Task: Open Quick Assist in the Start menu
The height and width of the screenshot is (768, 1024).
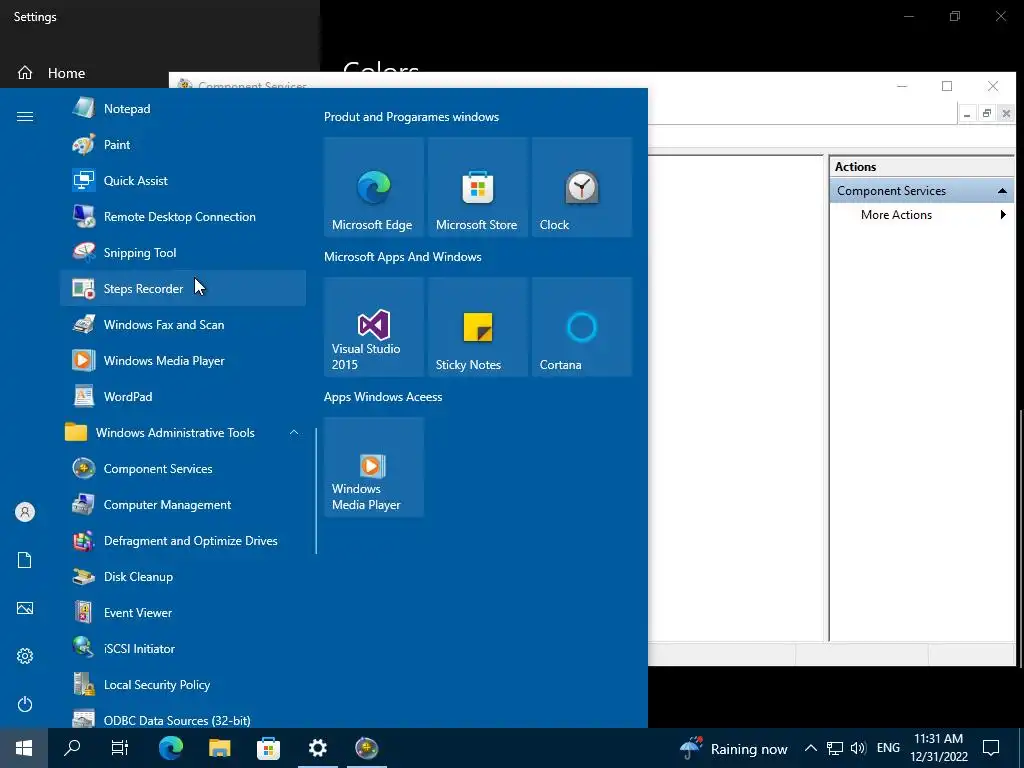Action: coord(183,180)
